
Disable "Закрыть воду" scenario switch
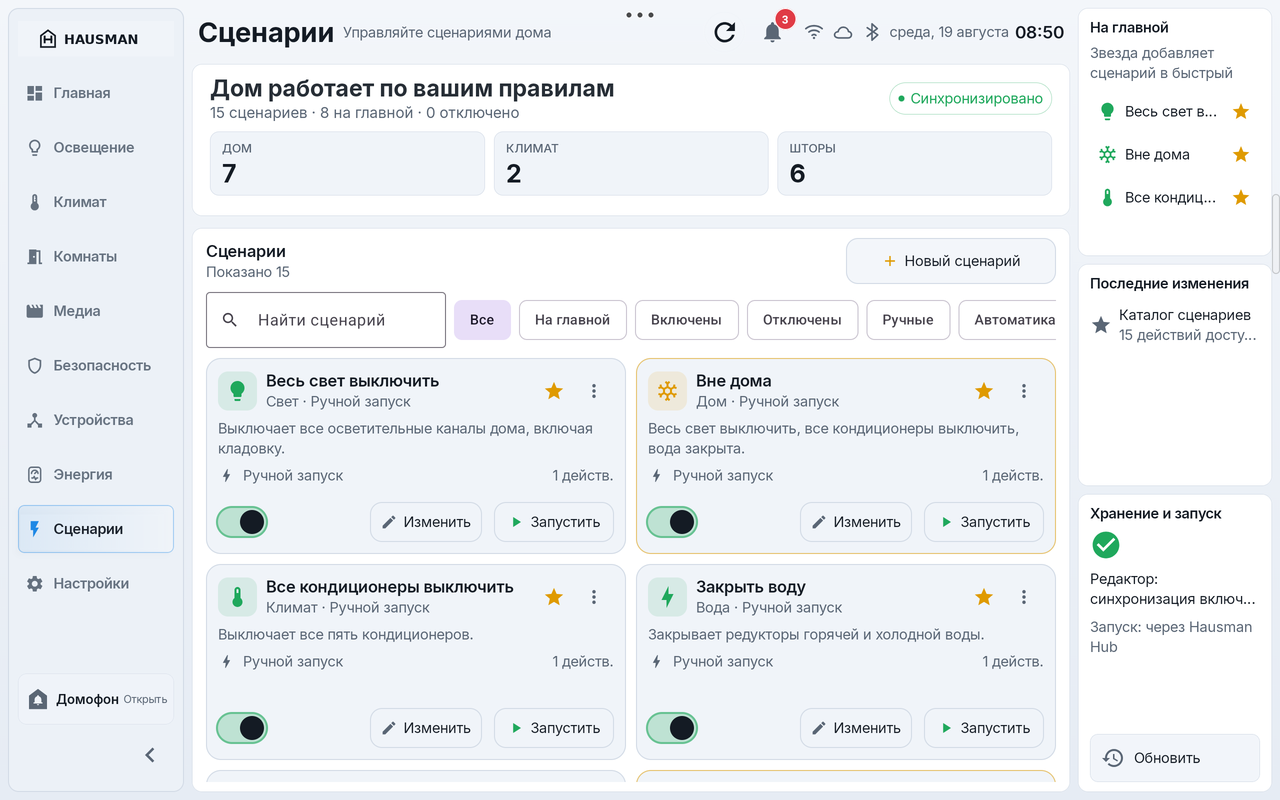[x=672, y=728]
